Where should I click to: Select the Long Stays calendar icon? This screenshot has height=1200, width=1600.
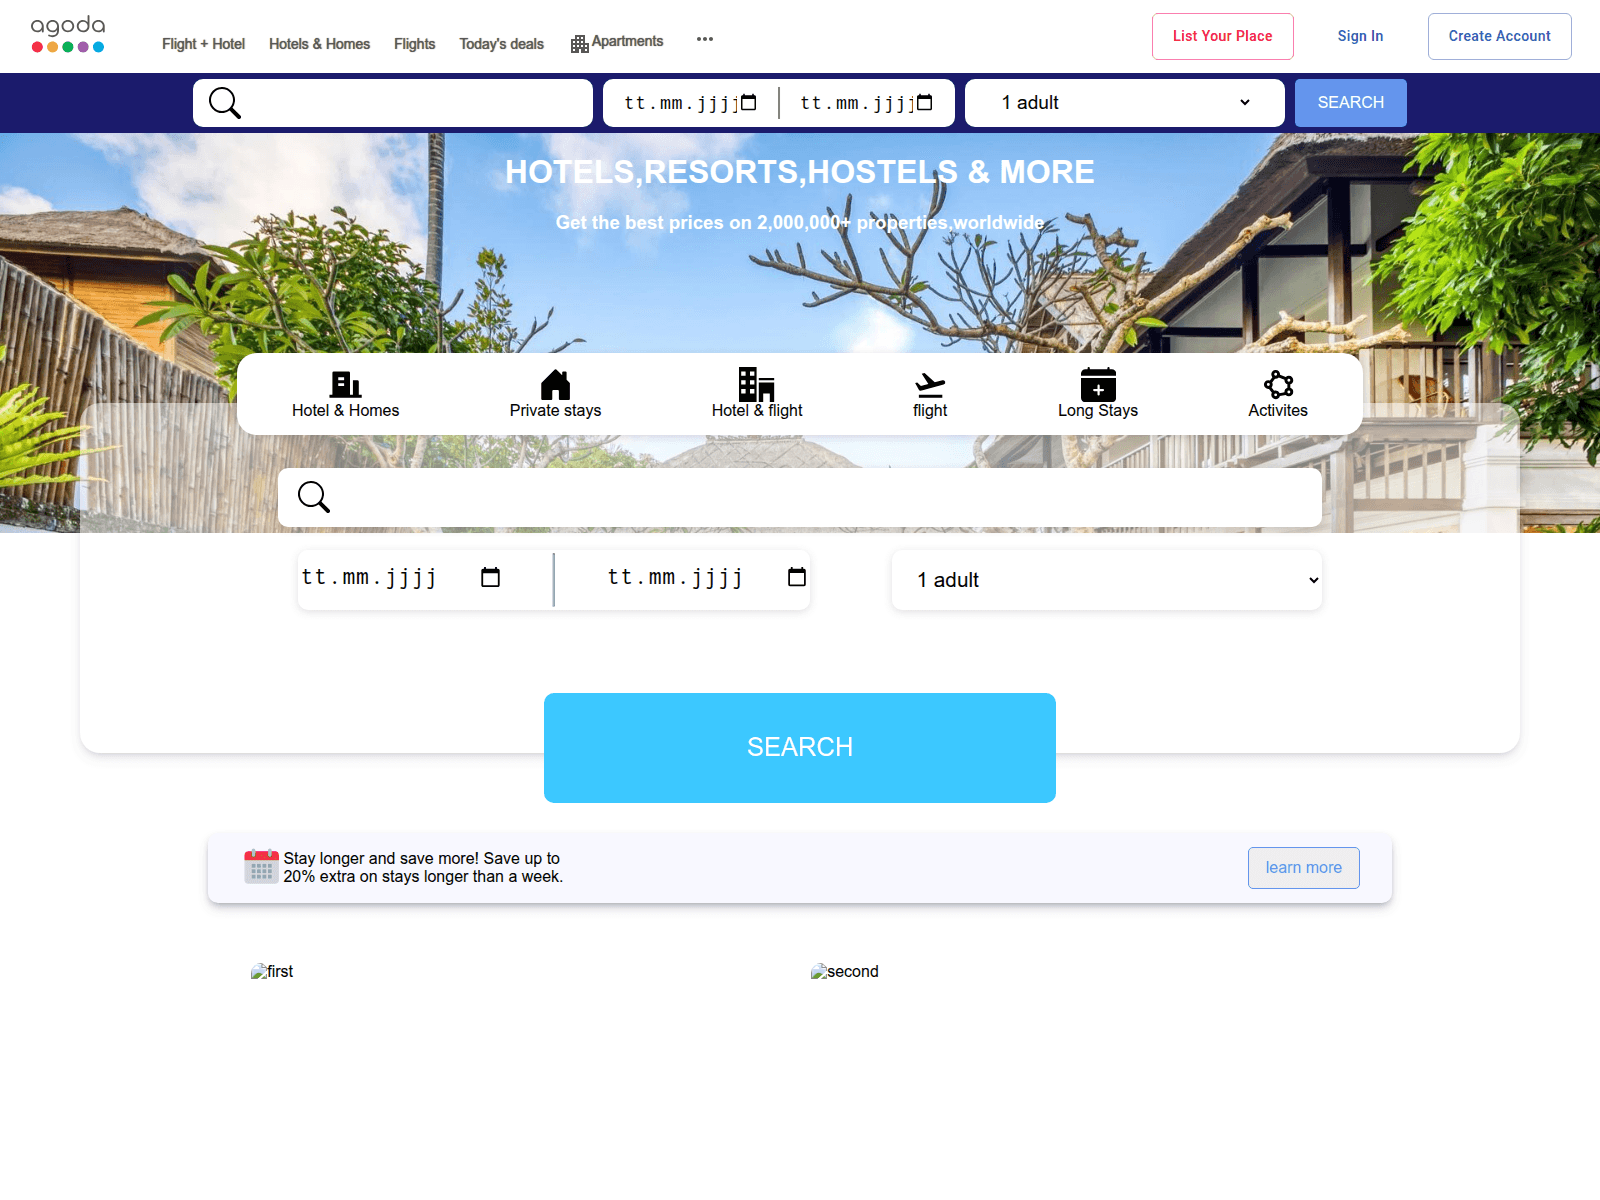click(1098, 384)
